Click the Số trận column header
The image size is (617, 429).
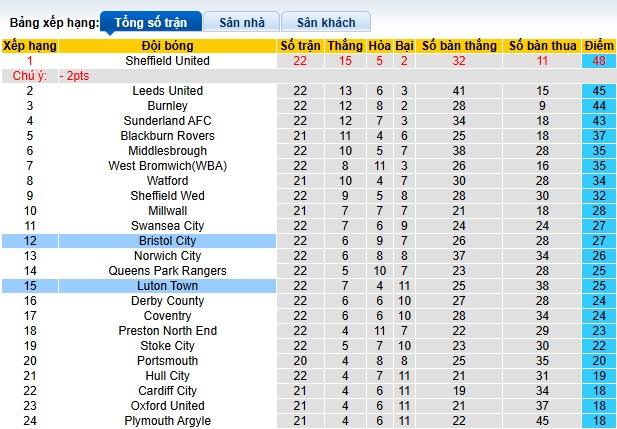pos(300,46)
